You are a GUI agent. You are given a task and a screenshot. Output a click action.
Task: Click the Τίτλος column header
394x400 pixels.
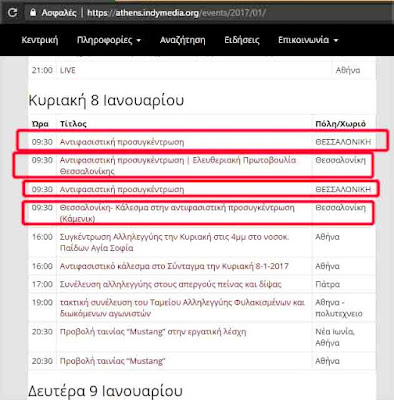point(73,124)
